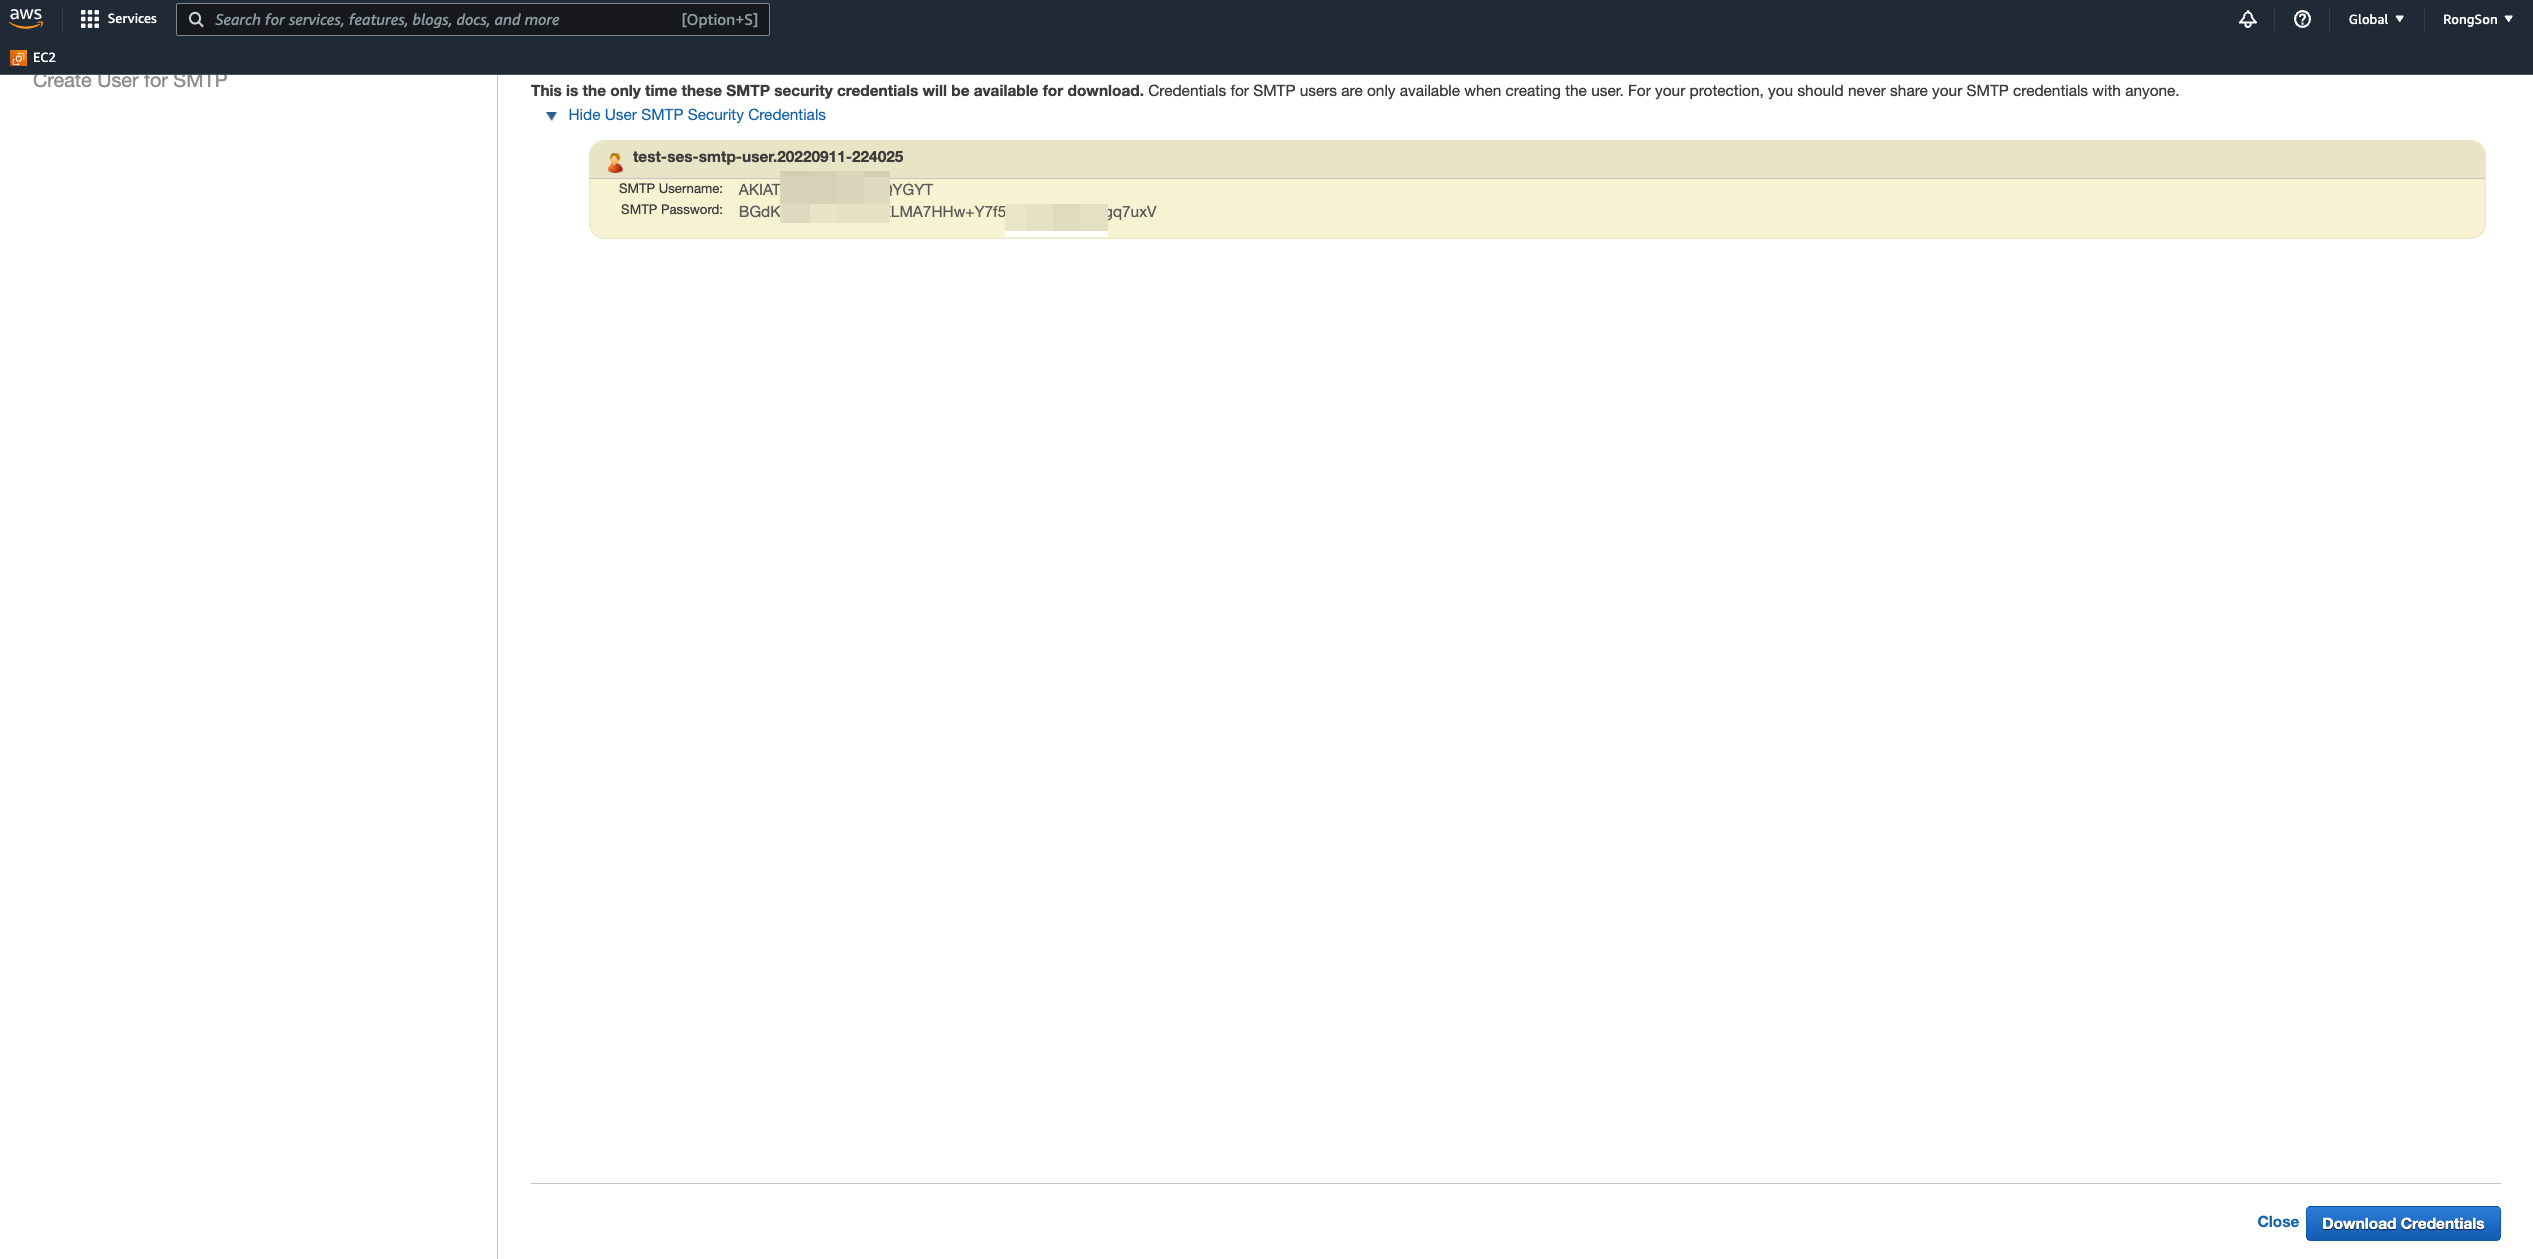Click Hide User SMTP Security Credentials link
This screenshot has height=1259, width=2533.
click(696, 115)
